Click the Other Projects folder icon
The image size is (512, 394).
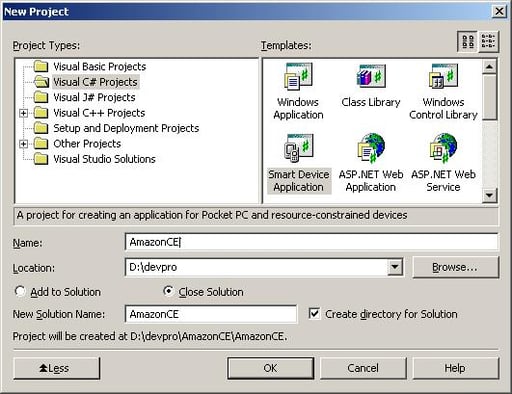(41, 144)
